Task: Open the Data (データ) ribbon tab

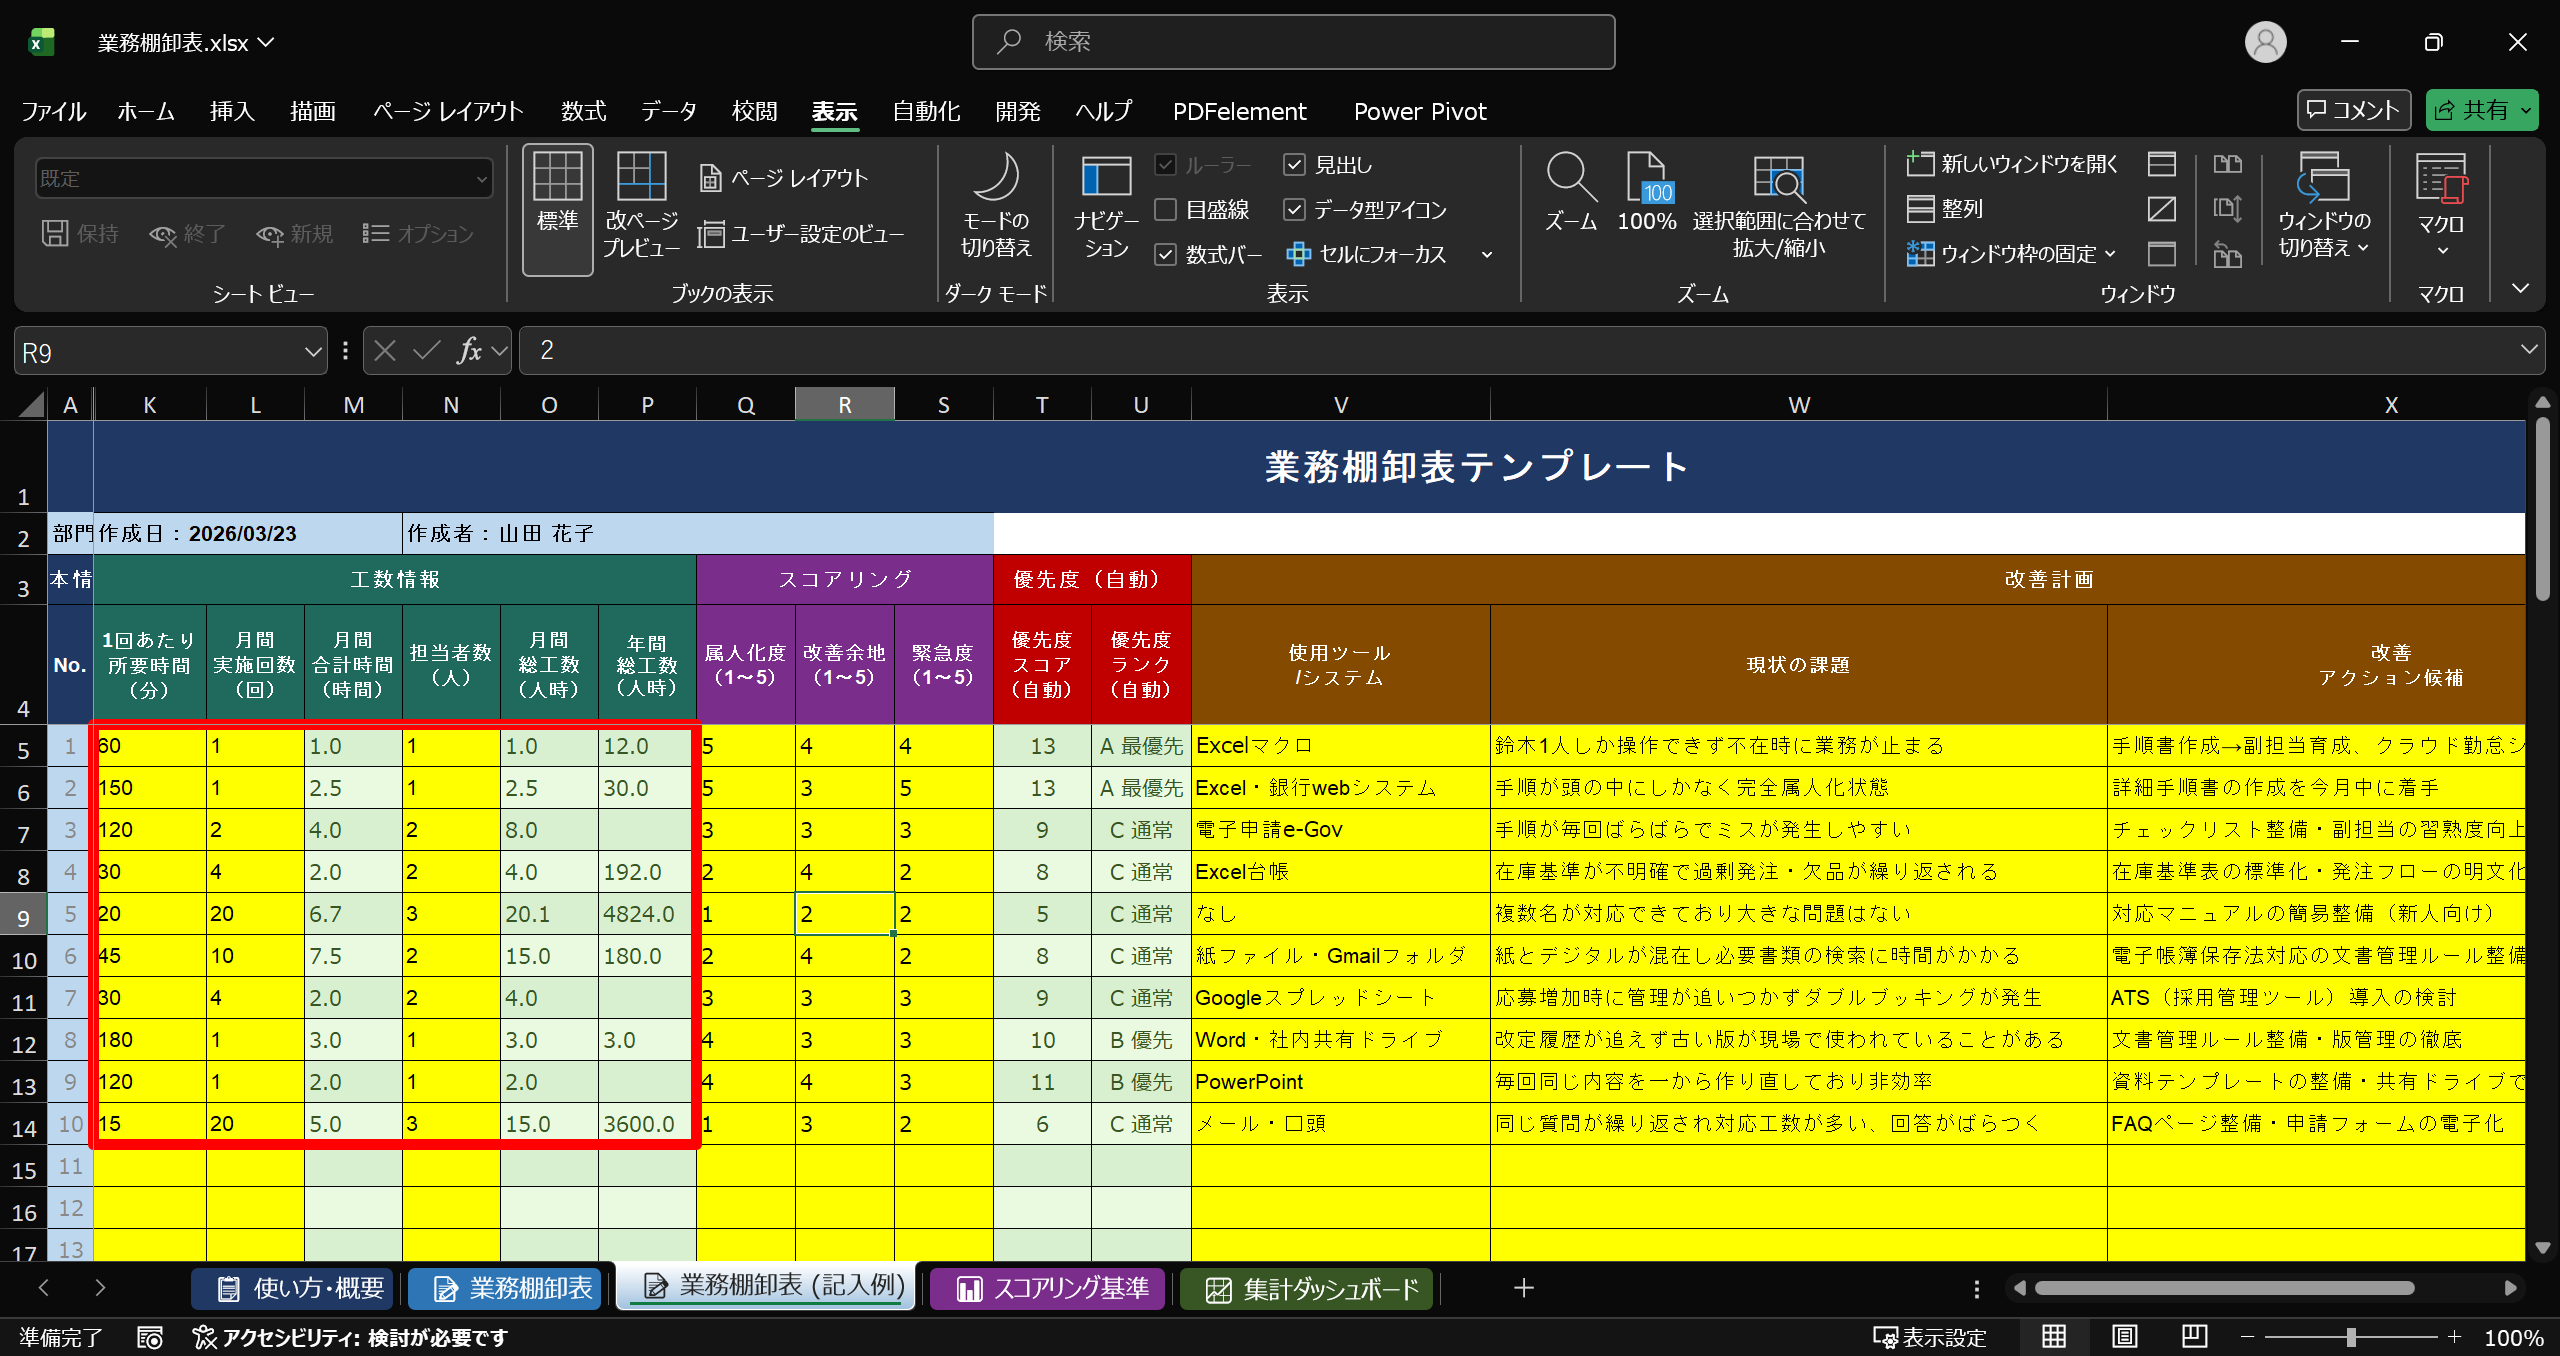Action: coord(668,111)
